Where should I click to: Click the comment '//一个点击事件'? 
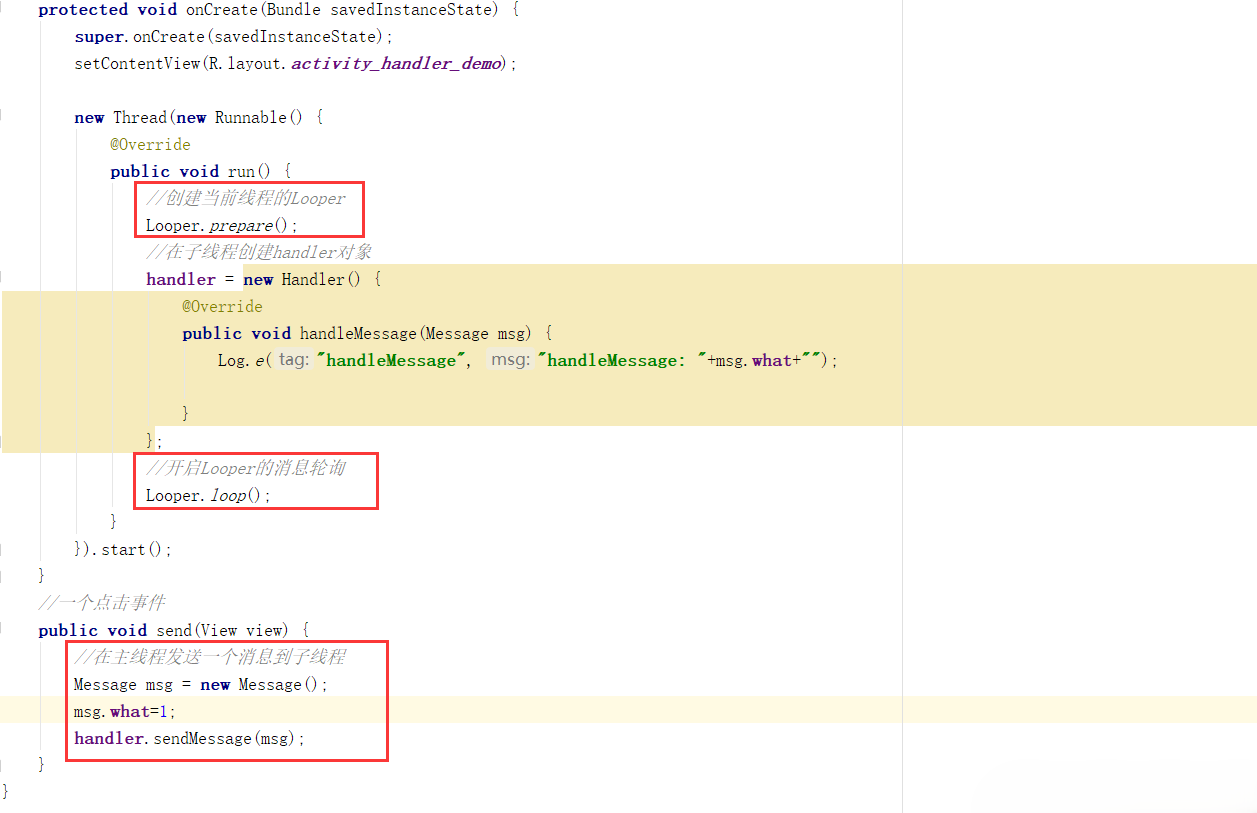pyautogui.click(x=102, y=603)
